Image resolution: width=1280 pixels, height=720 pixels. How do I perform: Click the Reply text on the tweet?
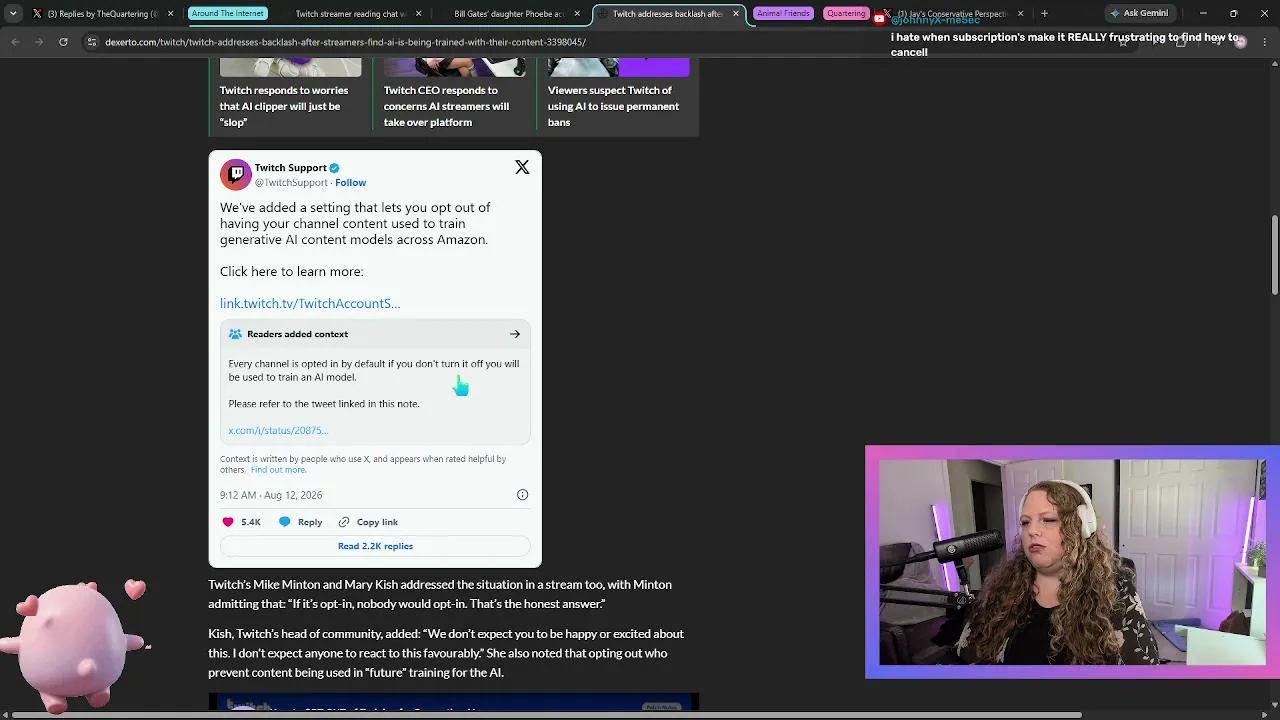pos(310,522)
